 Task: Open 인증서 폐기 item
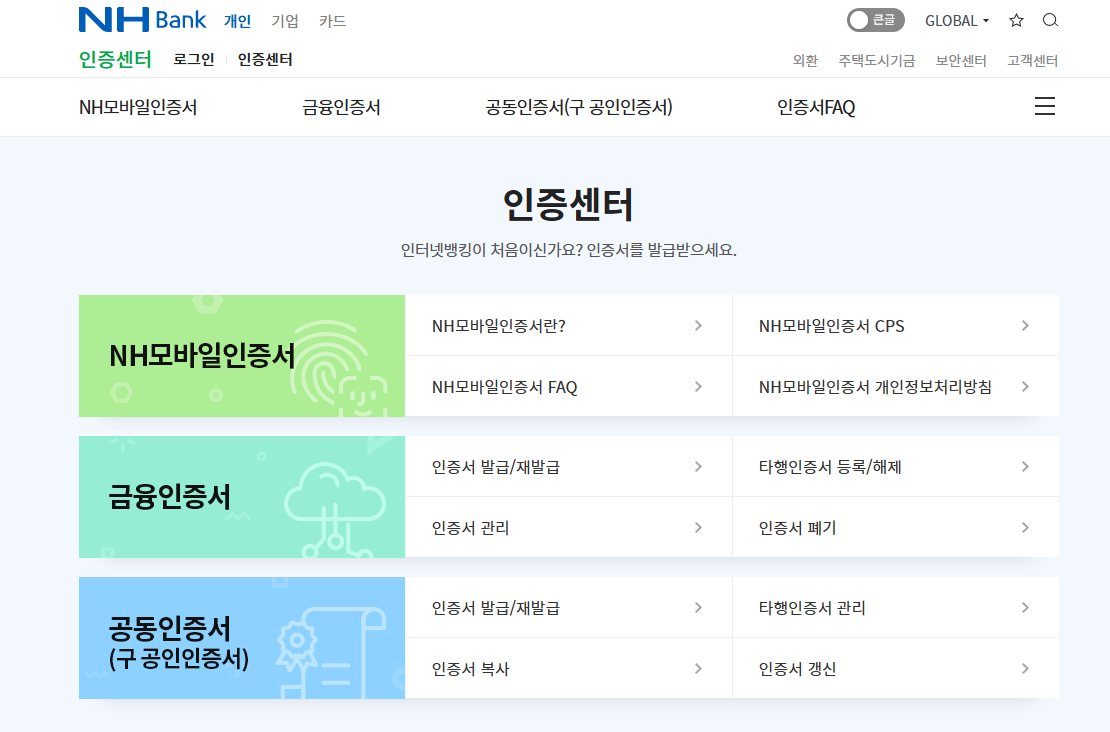pyautogui.click(x=896, y=527)
